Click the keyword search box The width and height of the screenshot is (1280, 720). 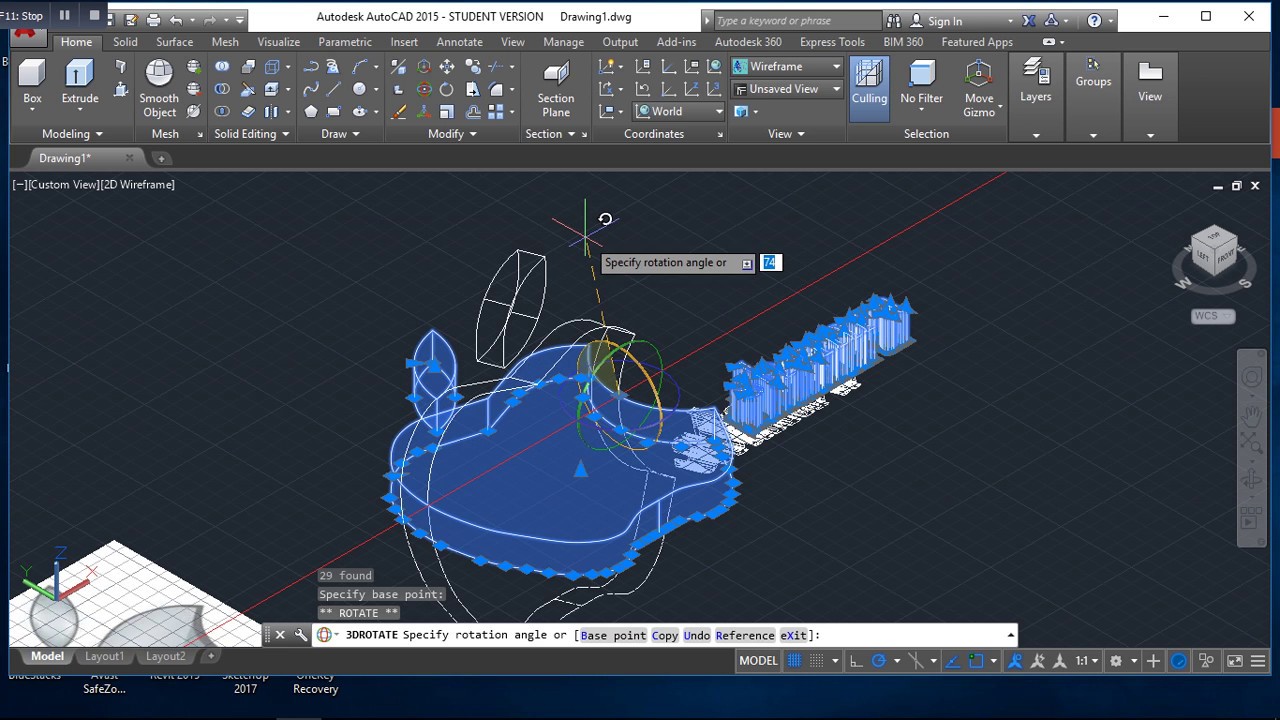(797, 20)
